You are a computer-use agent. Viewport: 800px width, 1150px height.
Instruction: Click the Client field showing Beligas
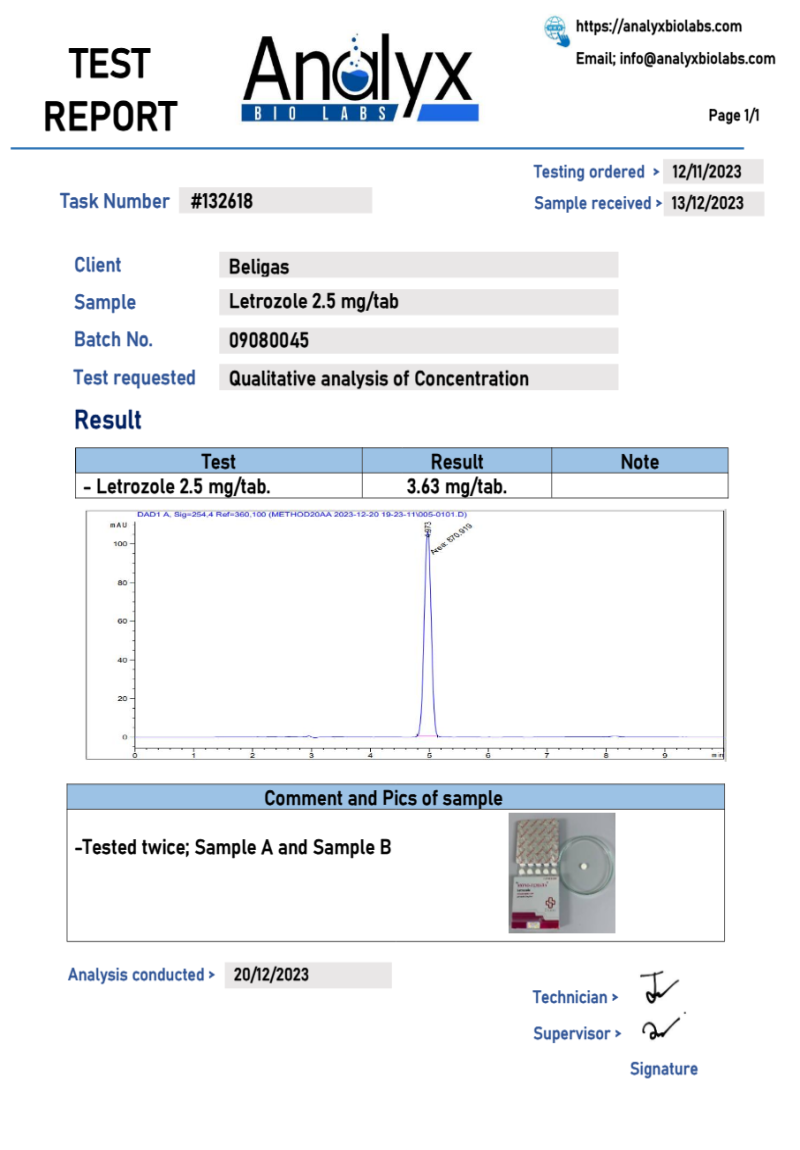[417, 266]
